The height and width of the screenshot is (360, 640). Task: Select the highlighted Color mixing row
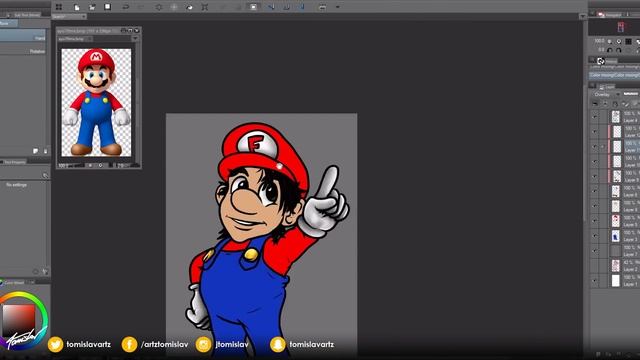(614, 75)
